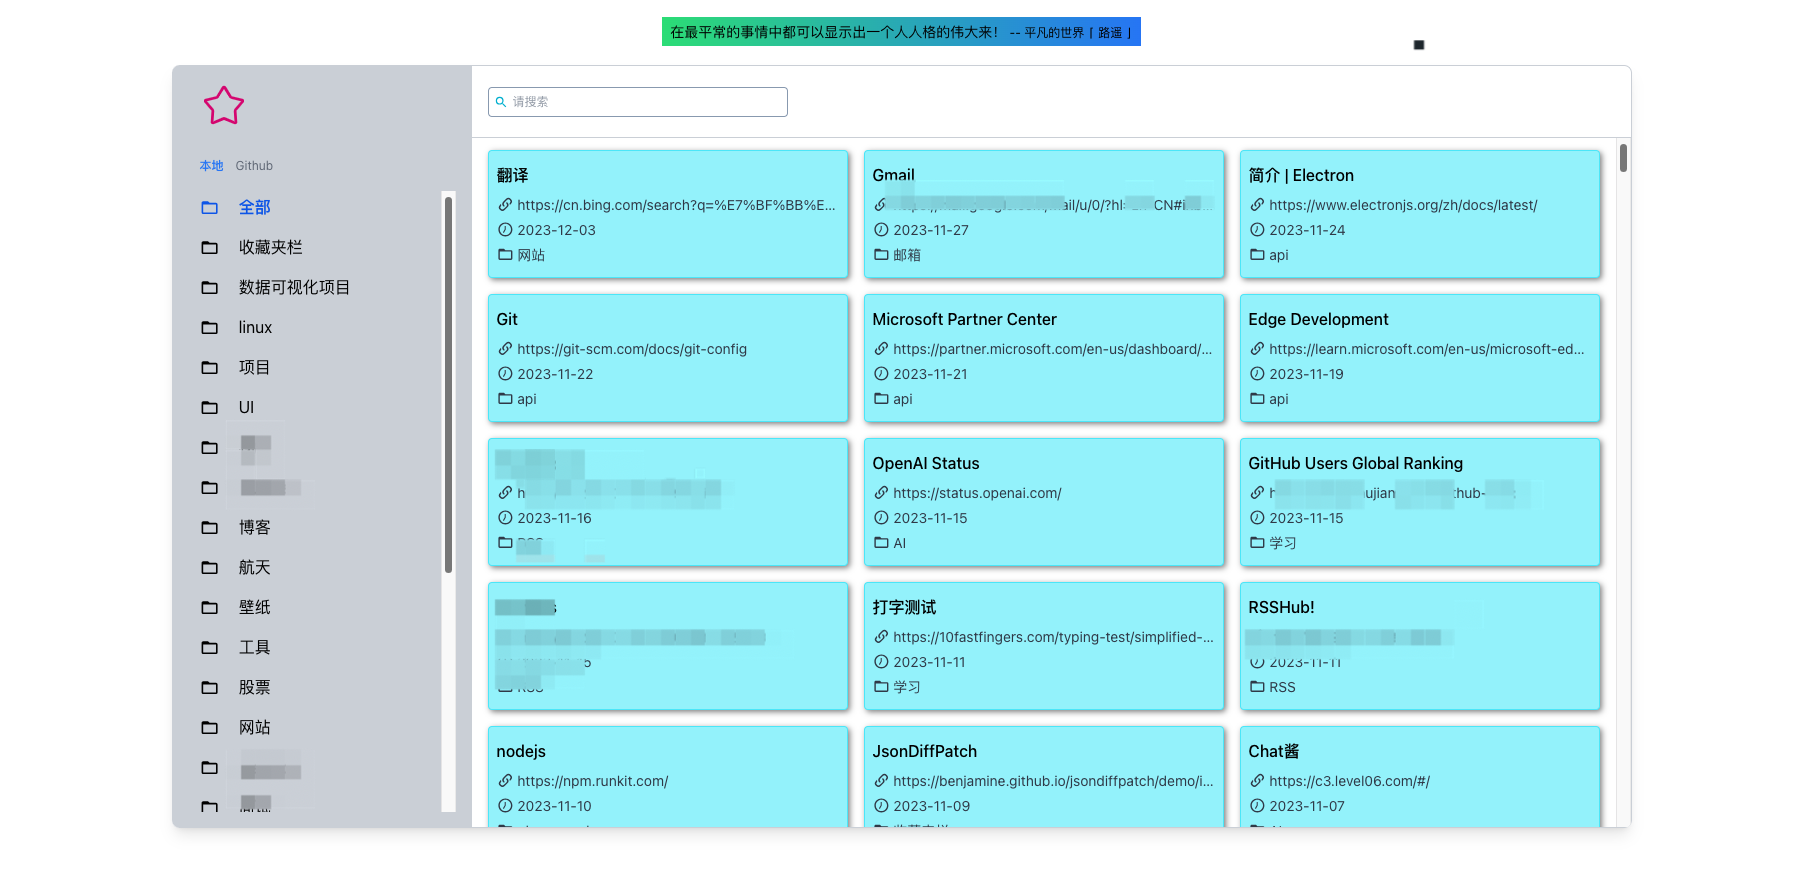1811x884 pixels.
Task: Click link icon on Chat酱 card
Action: coord(1257,781)
